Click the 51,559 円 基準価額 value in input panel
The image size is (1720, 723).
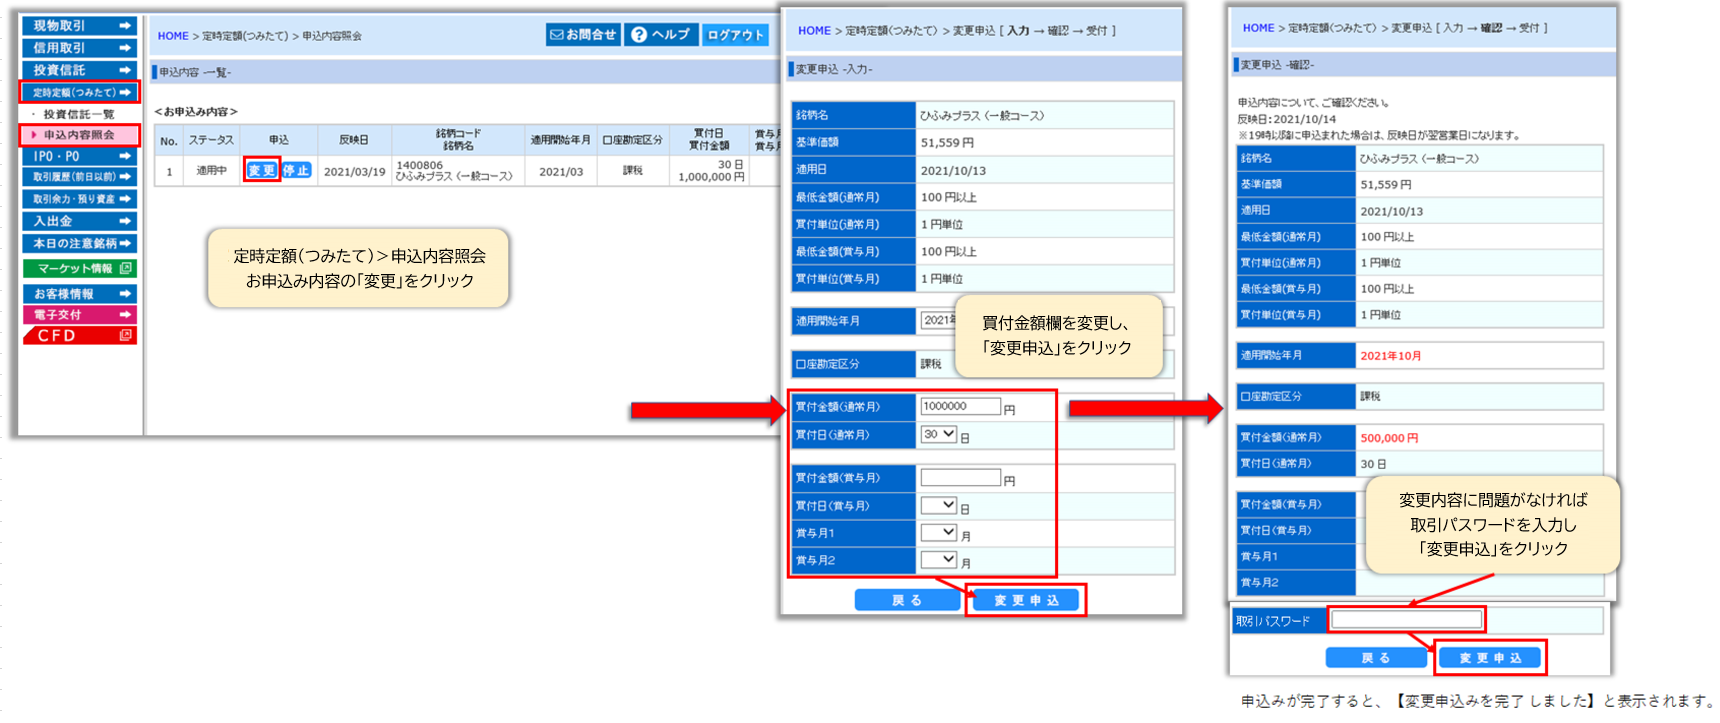(947, 143)
